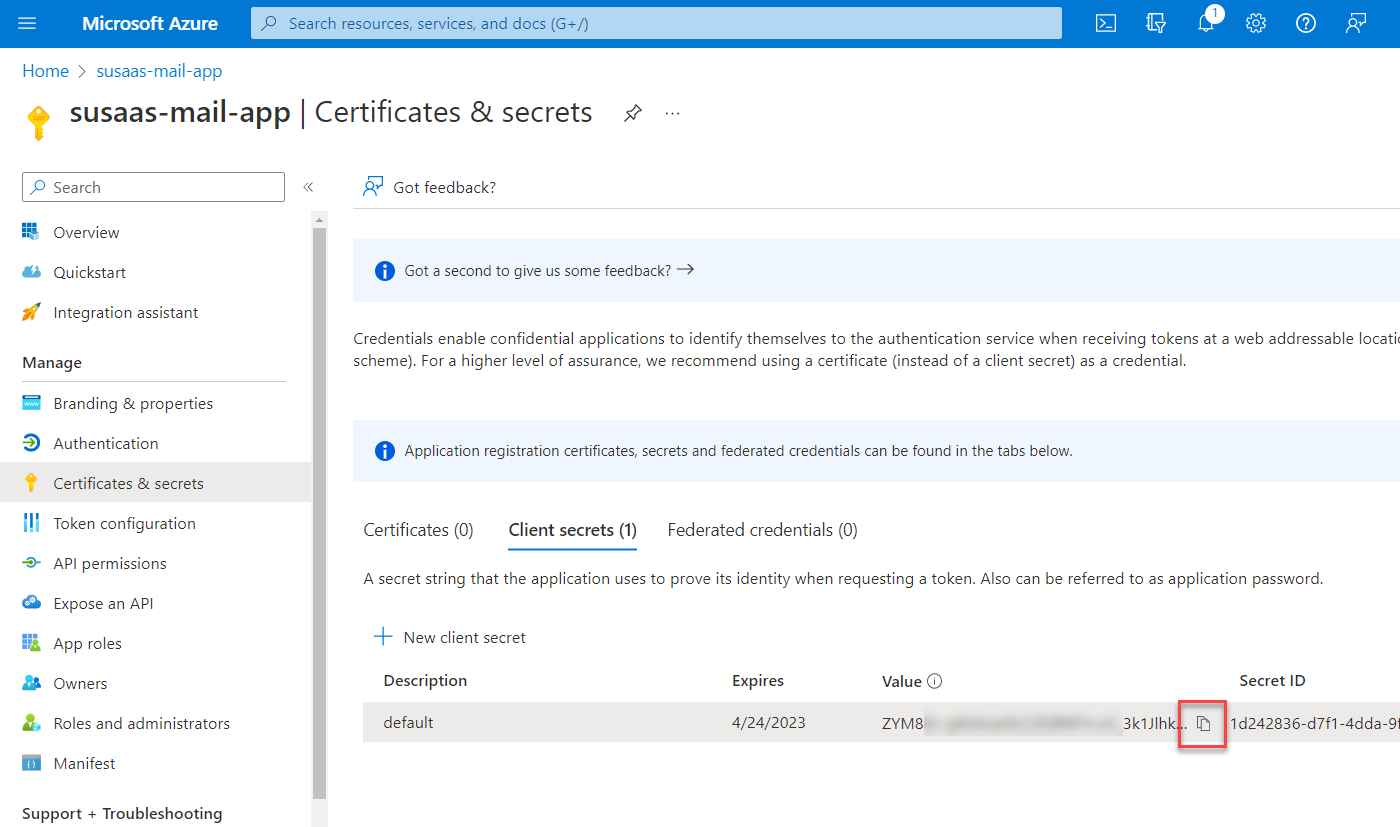This screenshot has height=827, width=1400.
Task: Click the Manage section heading
Action: point(52,362)
